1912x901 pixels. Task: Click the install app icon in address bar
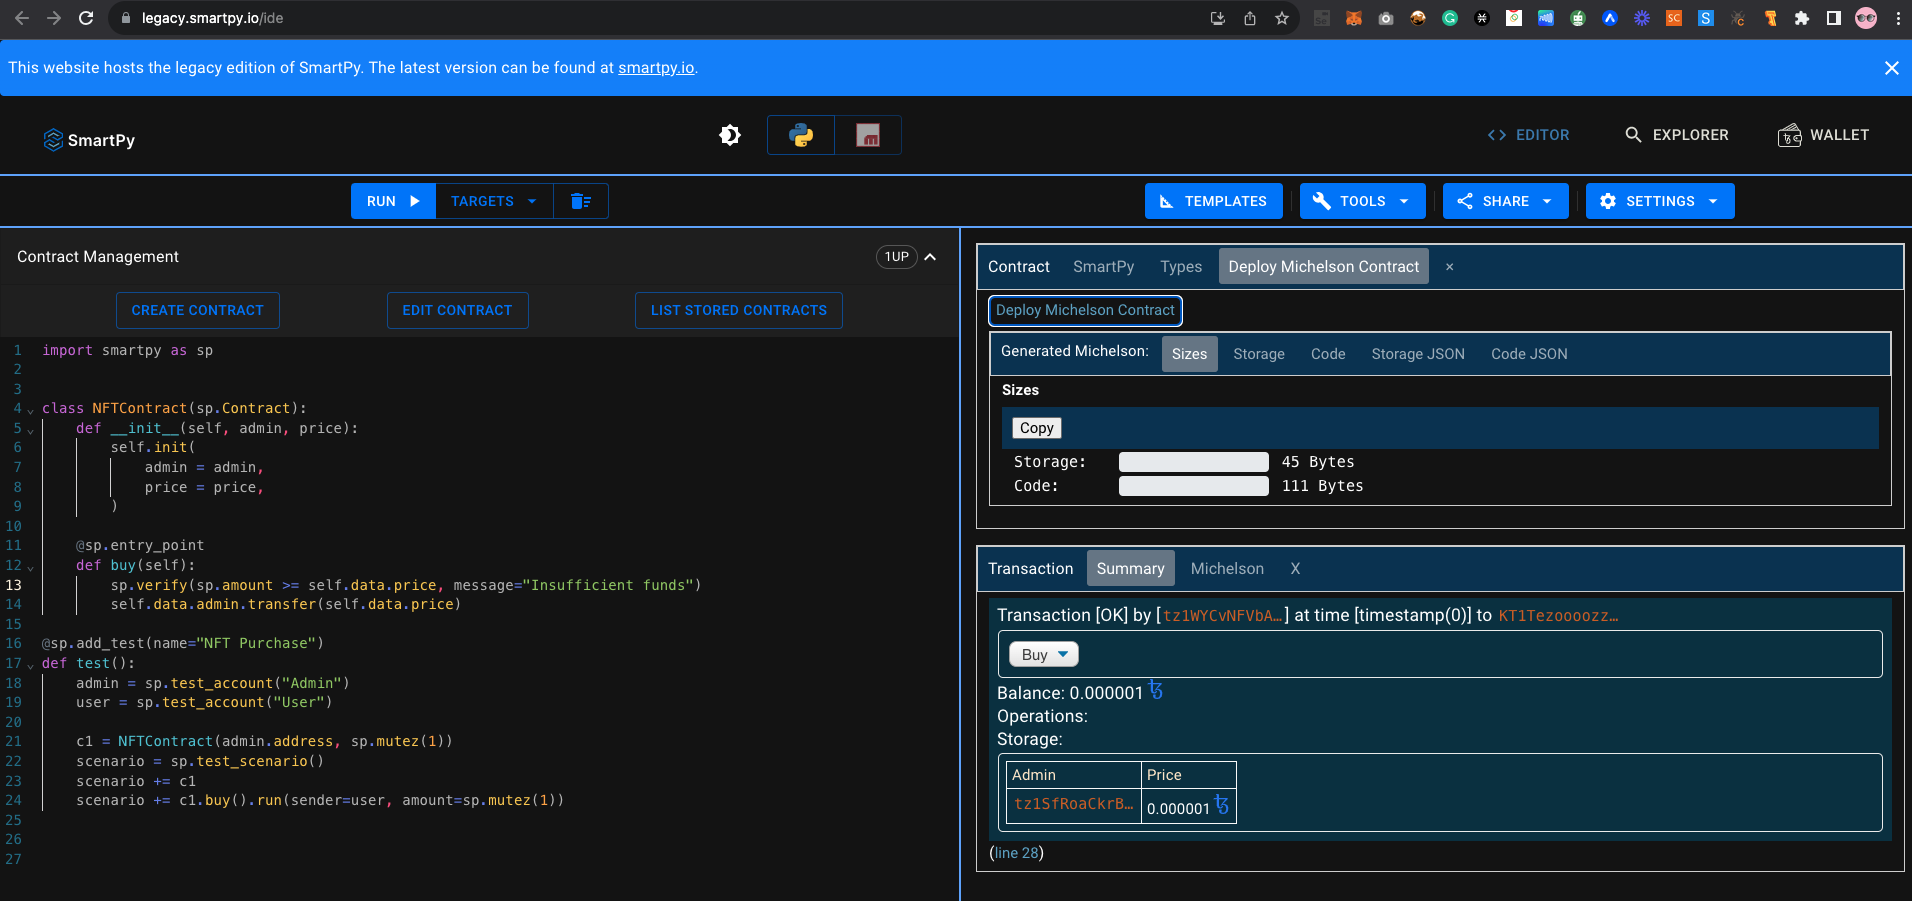pos(1218,18)
